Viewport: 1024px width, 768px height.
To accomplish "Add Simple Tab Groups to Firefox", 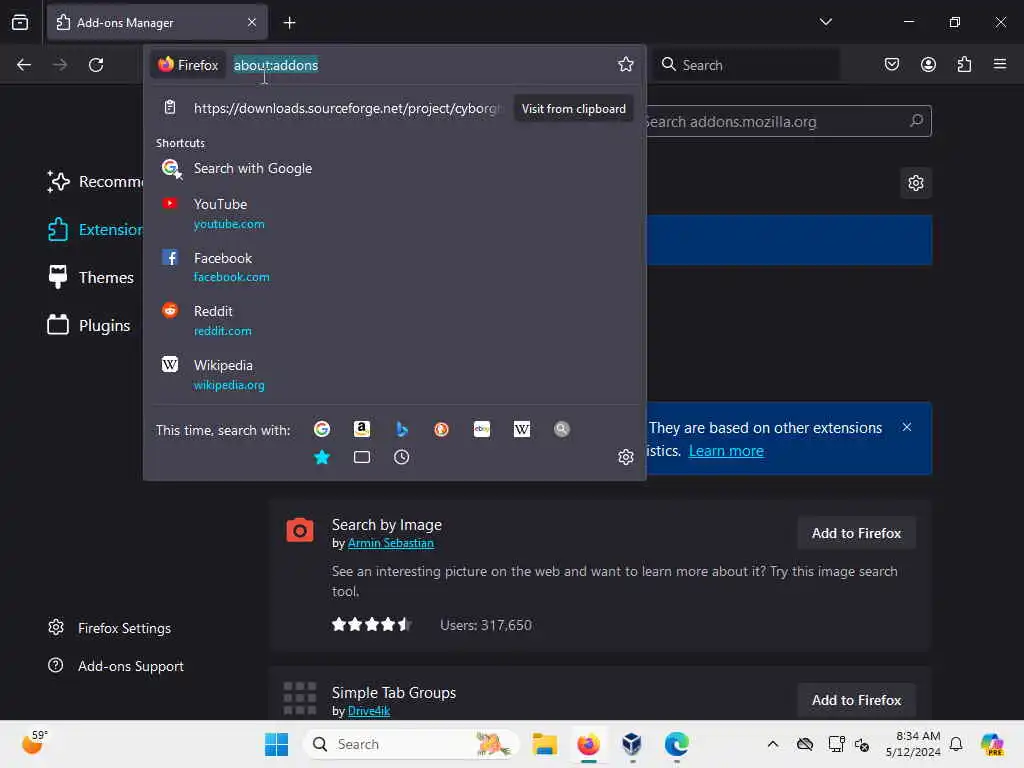I will click(x=856, y=700).
